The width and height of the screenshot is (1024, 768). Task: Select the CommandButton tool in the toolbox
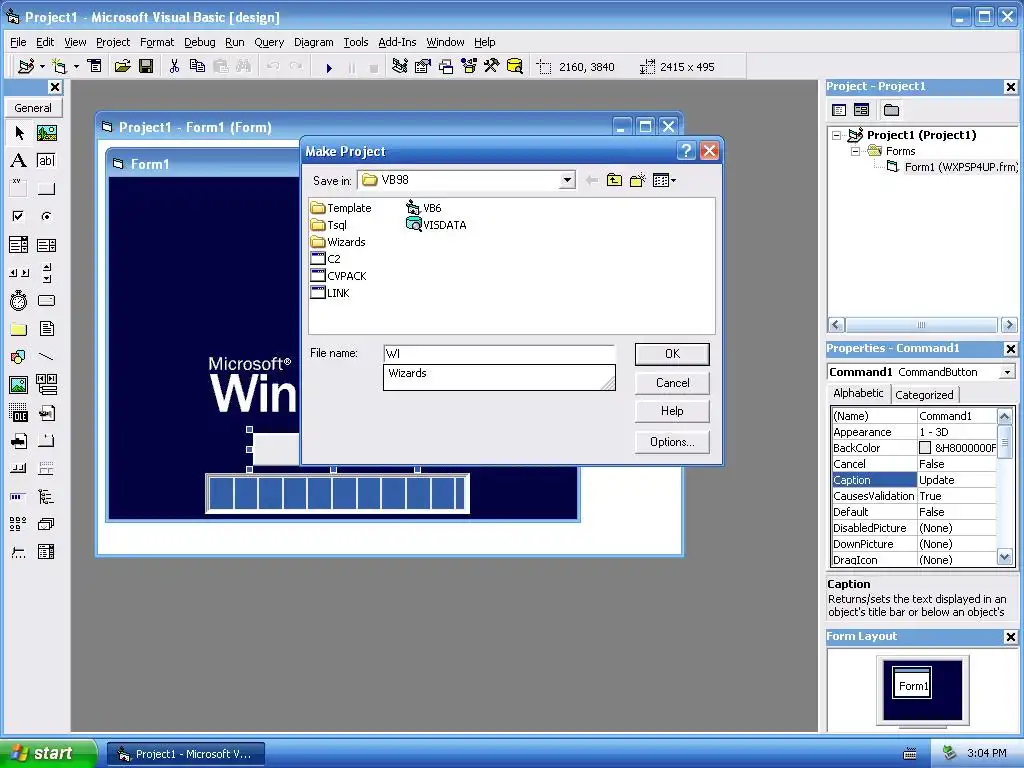46,189
